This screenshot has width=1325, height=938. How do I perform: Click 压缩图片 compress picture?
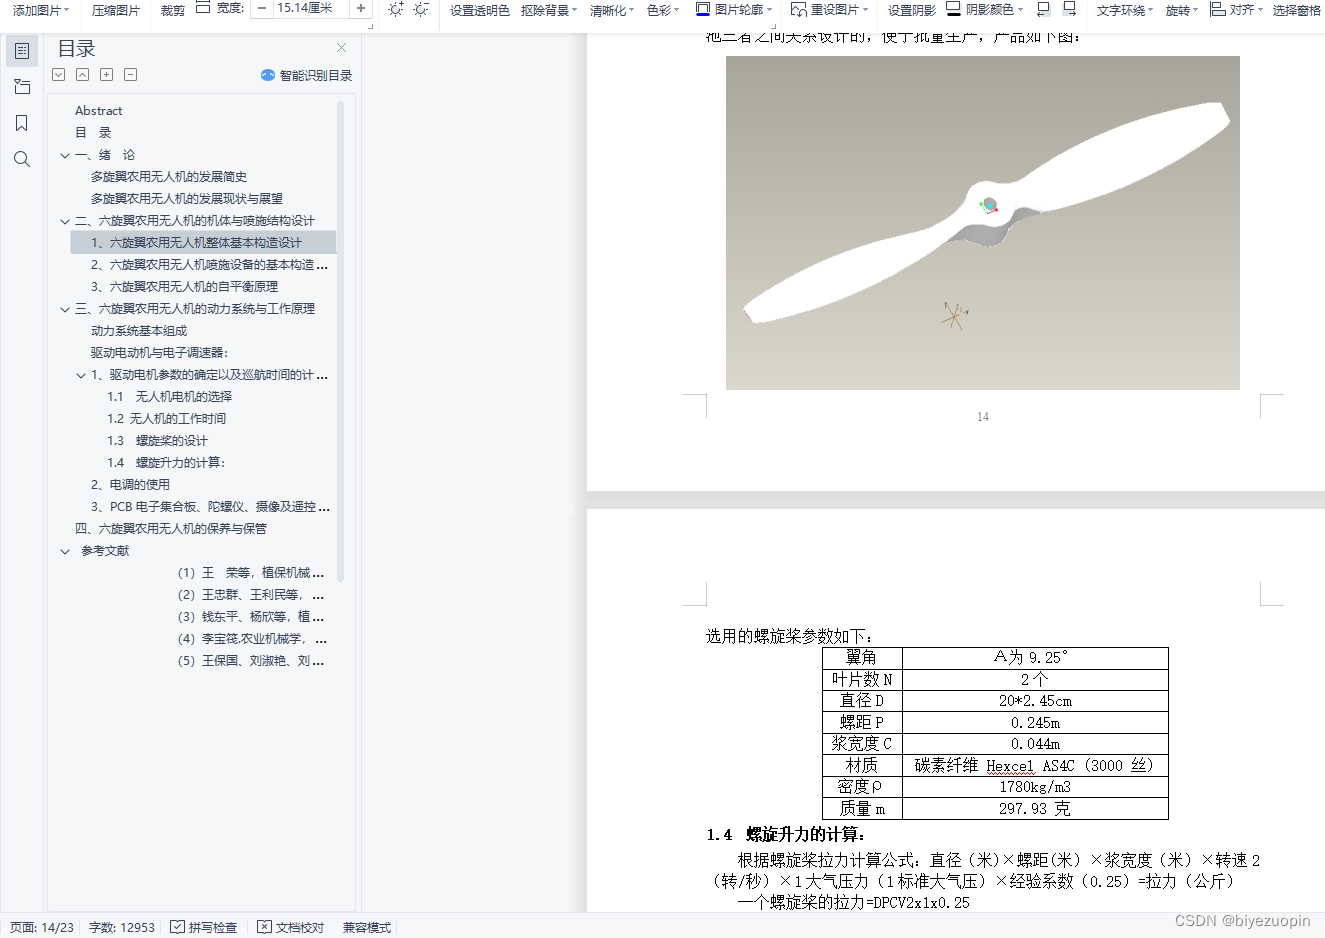pos(116,10)
